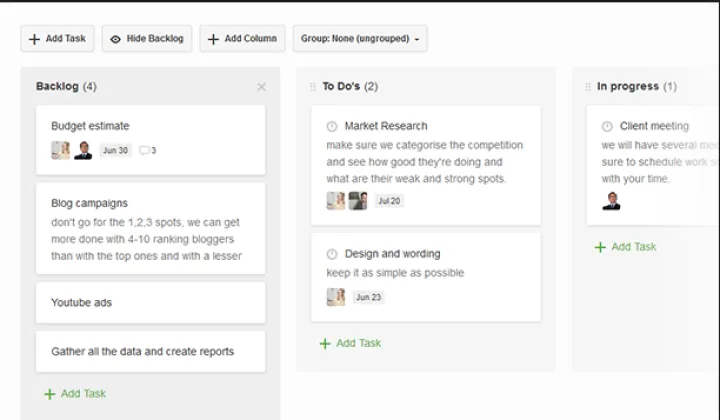
Task: Click the avatar on Design and wording card
Action: coord(335,297)
